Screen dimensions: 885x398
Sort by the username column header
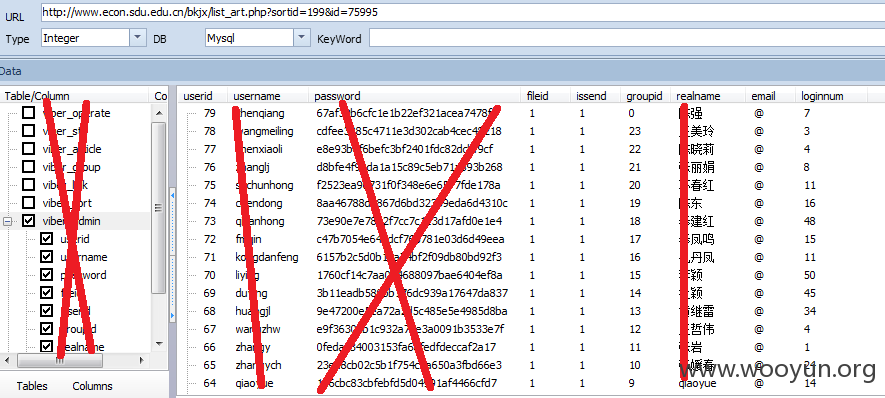[x=268, y=96]
